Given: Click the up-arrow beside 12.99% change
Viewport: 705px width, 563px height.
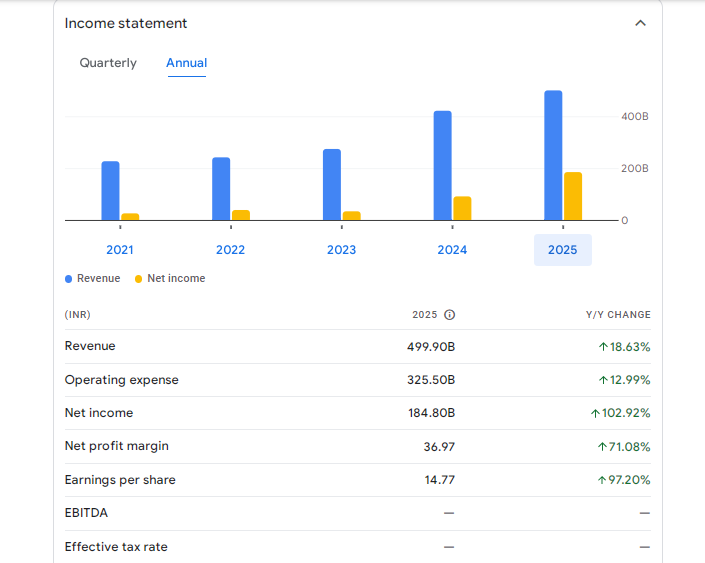Looking at the screenshot, I should 603,380.
